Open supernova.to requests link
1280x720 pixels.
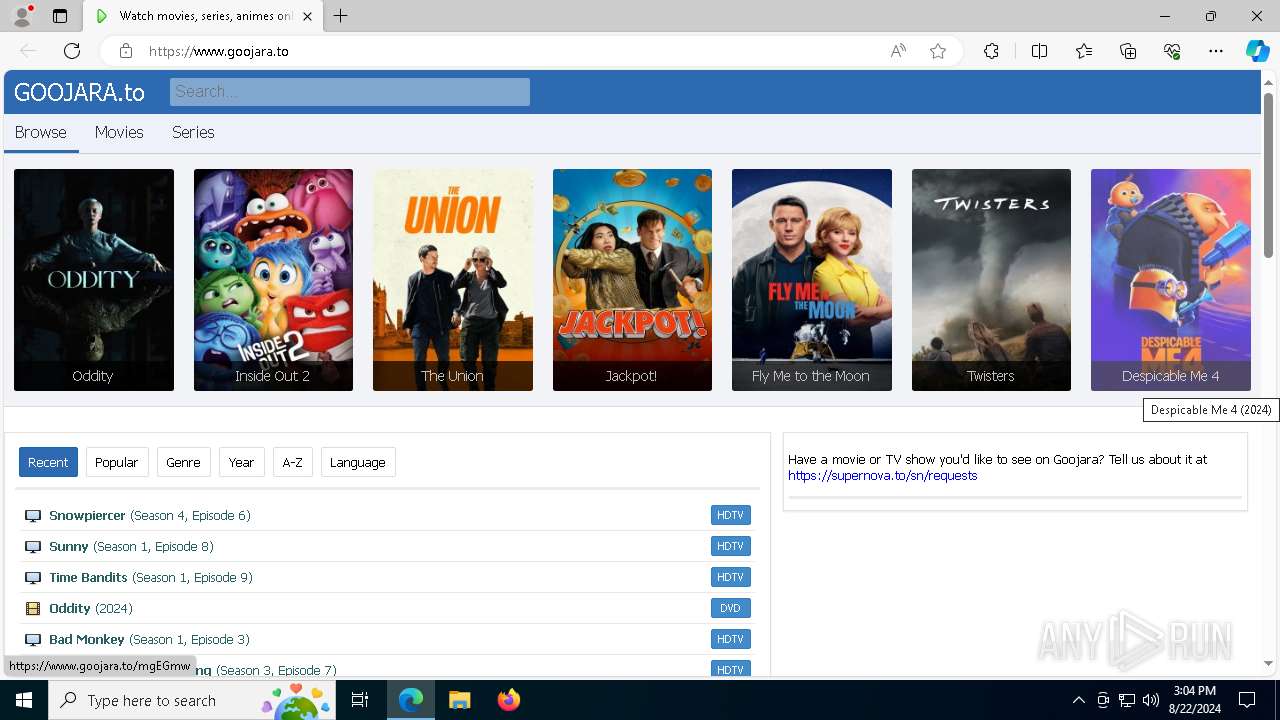pos(882,476)
